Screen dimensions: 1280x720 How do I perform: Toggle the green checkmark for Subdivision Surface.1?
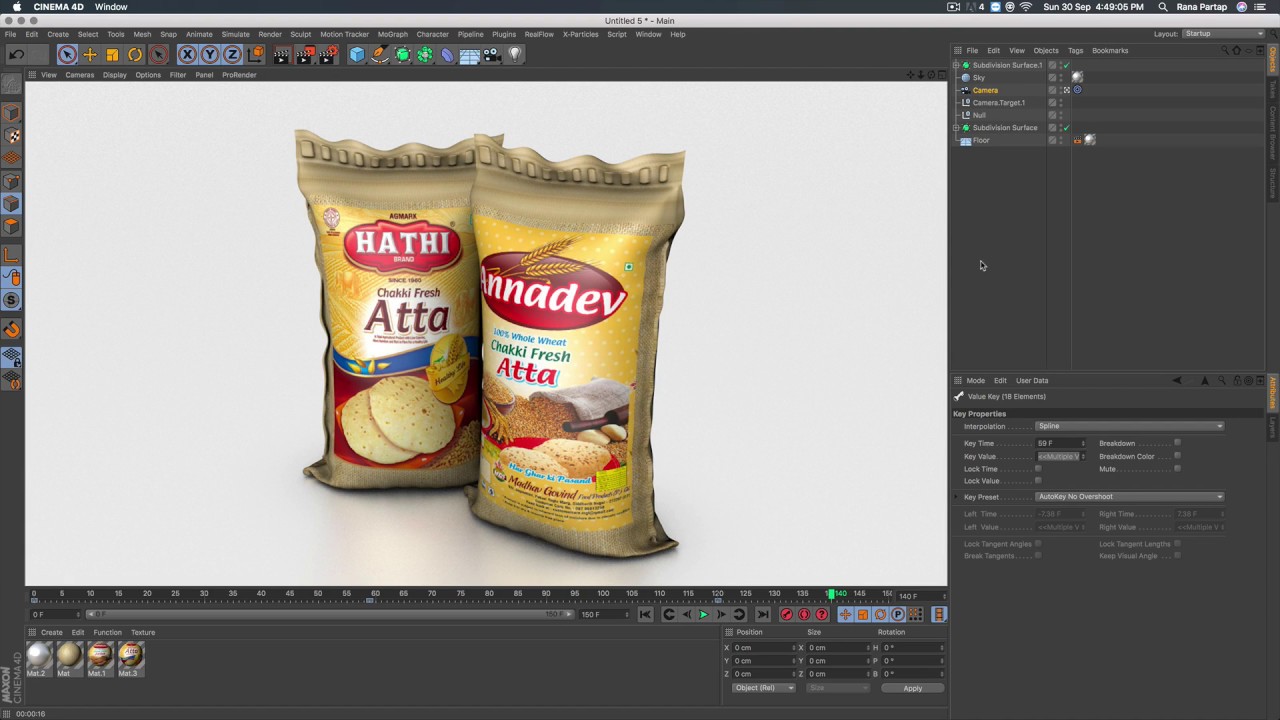click(x=1067, y=65)
